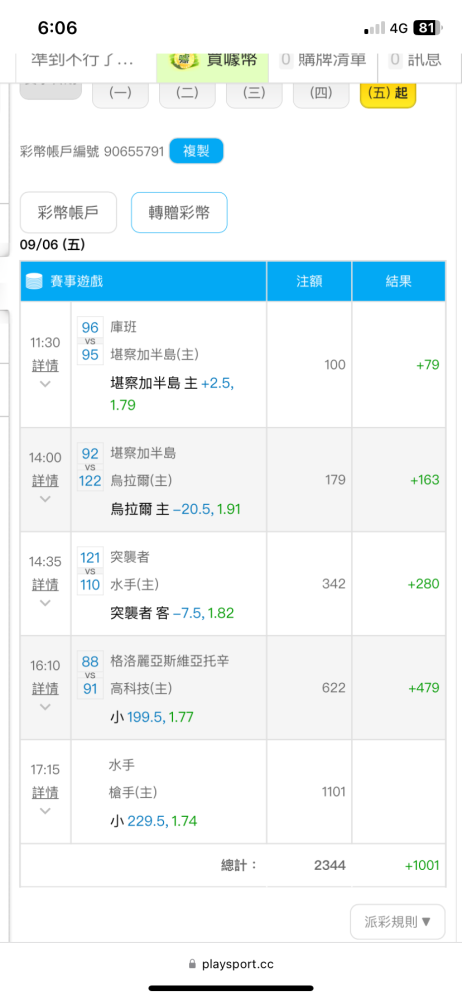Open 詳情 link for the 14:00 game
Viewport: 462px width, 1000px height.
click(45, 480)
